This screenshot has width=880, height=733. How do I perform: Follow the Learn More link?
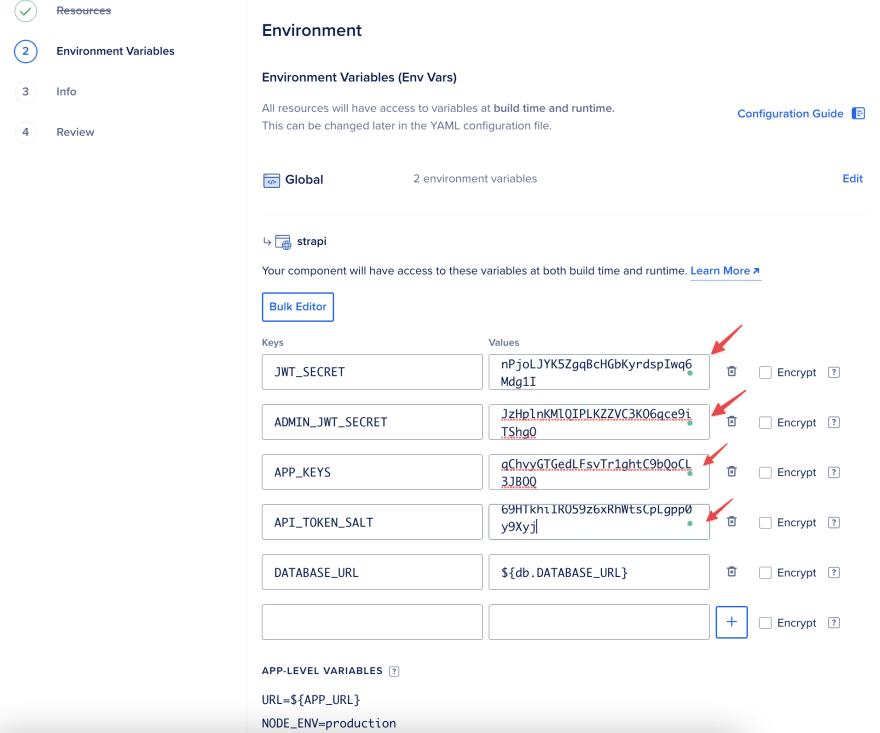click(725, 271)
